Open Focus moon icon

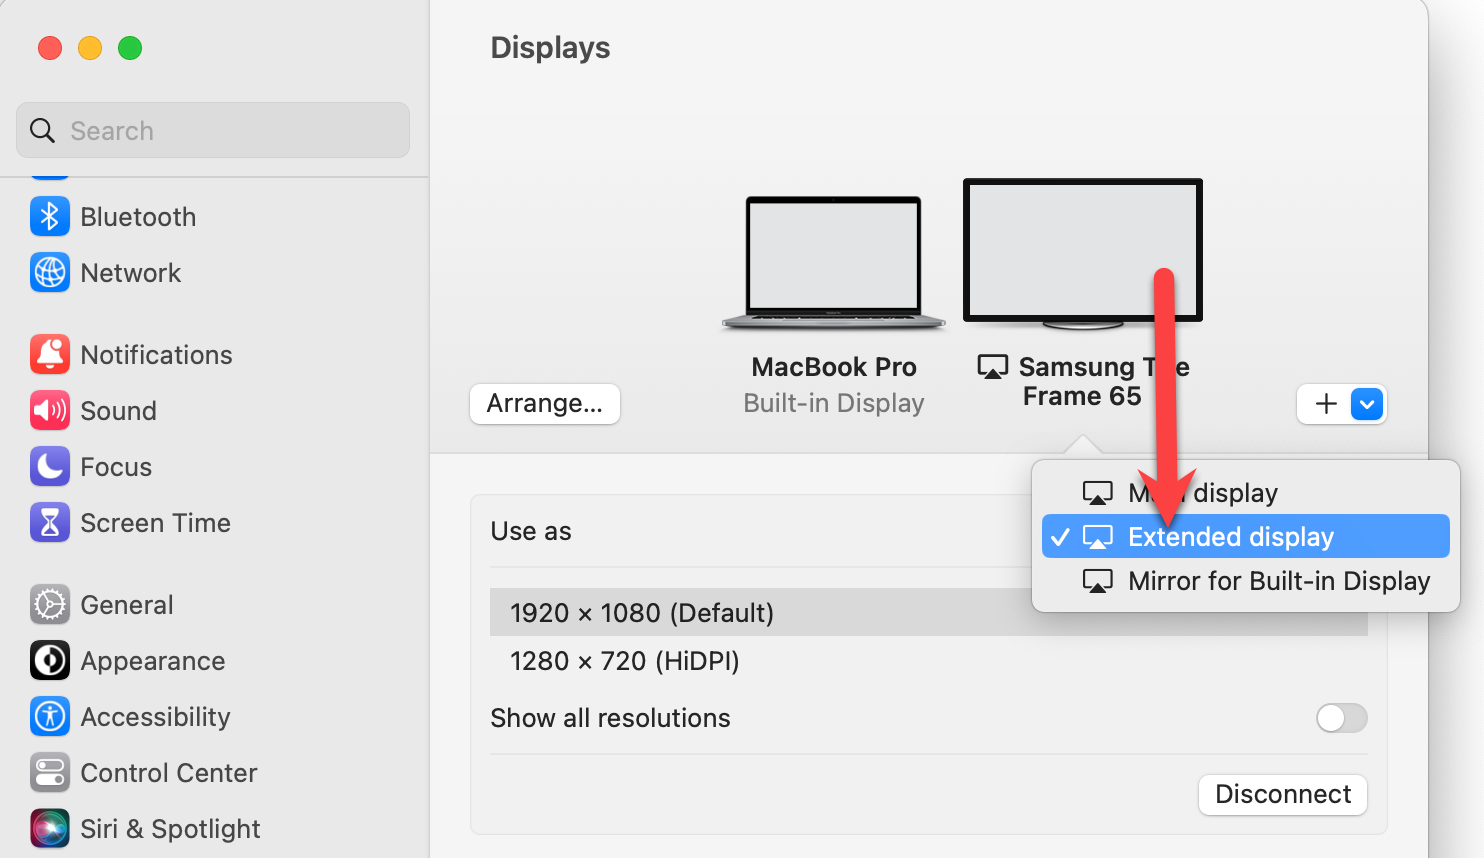(50, 467)
